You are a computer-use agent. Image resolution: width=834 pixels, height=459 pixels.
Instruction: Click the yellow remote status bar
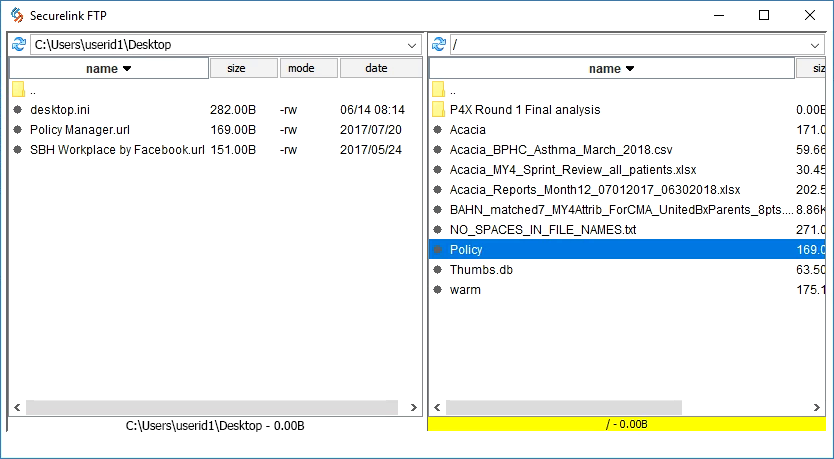click(626, 425)
